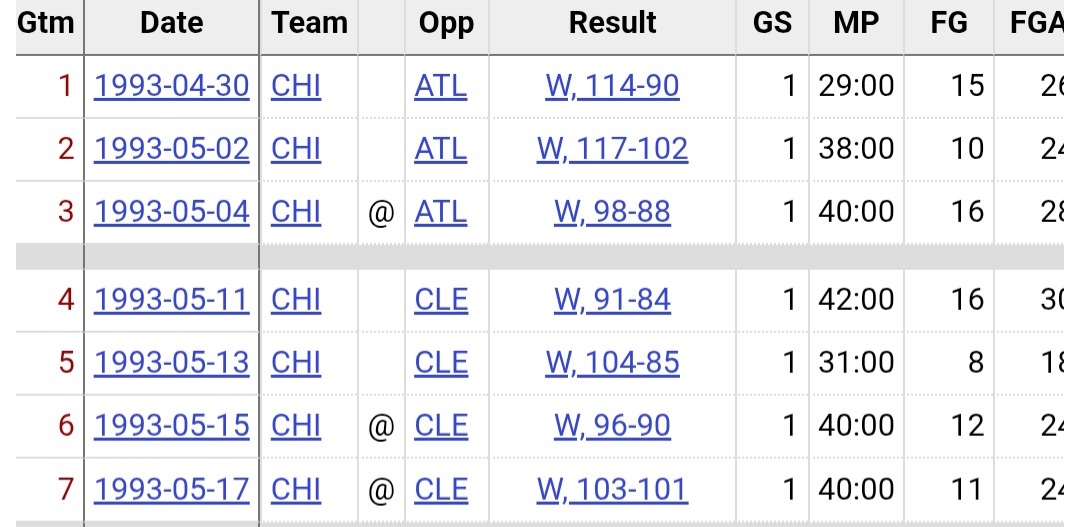Viewport: 1080px width, 527px height.
Task: Click CHI team link in game 7 row
Action: (x=295, y=489)
